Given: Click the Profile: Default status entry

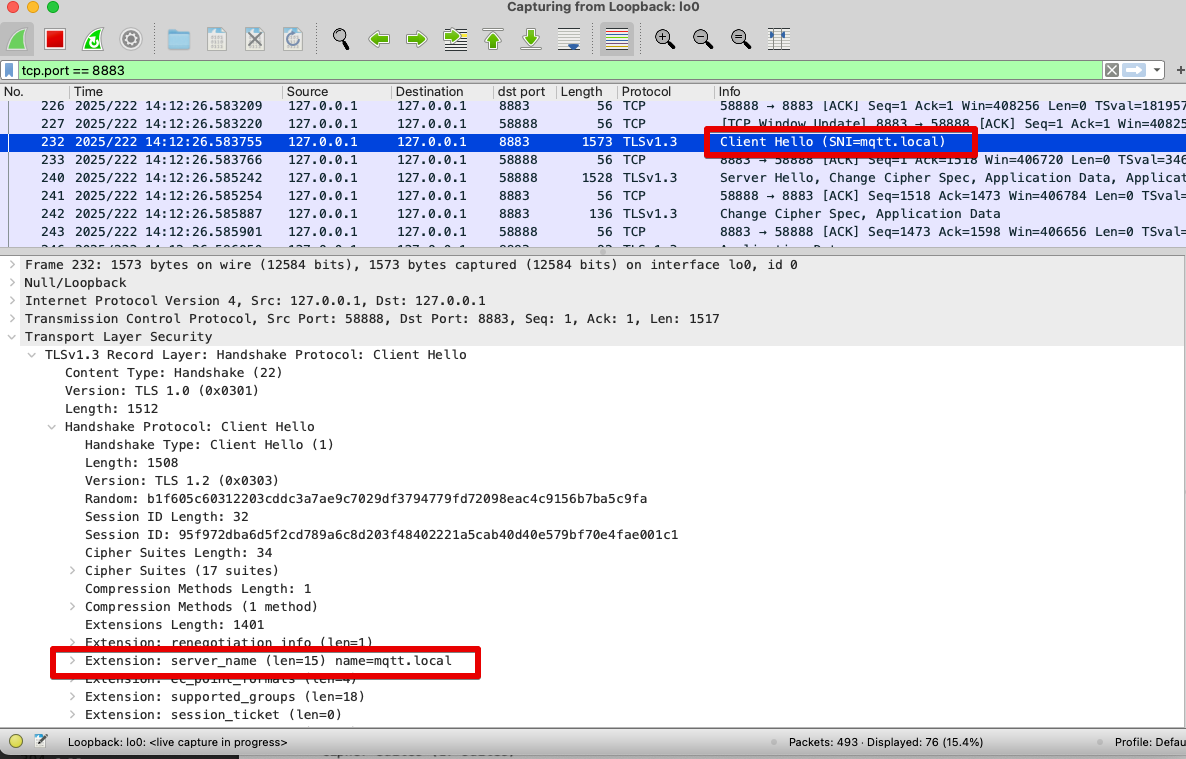Looking at the screenshot, I should (x=1150, y=742).
